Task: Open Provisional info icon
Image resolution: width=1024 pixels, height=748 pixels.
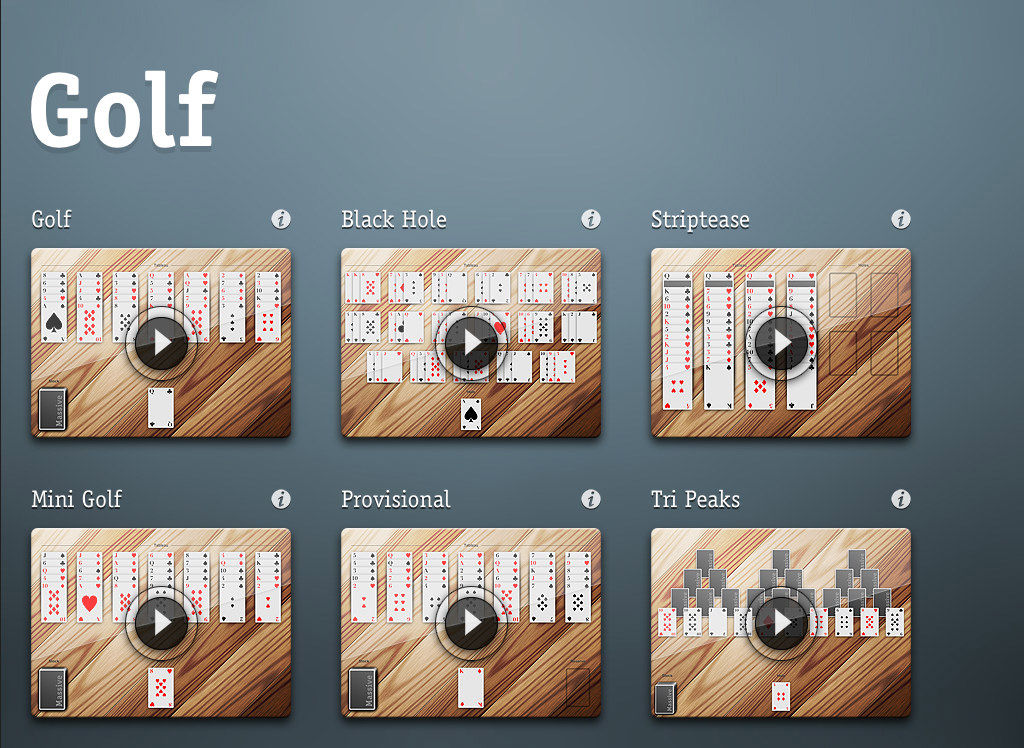Action: [591, 499]
